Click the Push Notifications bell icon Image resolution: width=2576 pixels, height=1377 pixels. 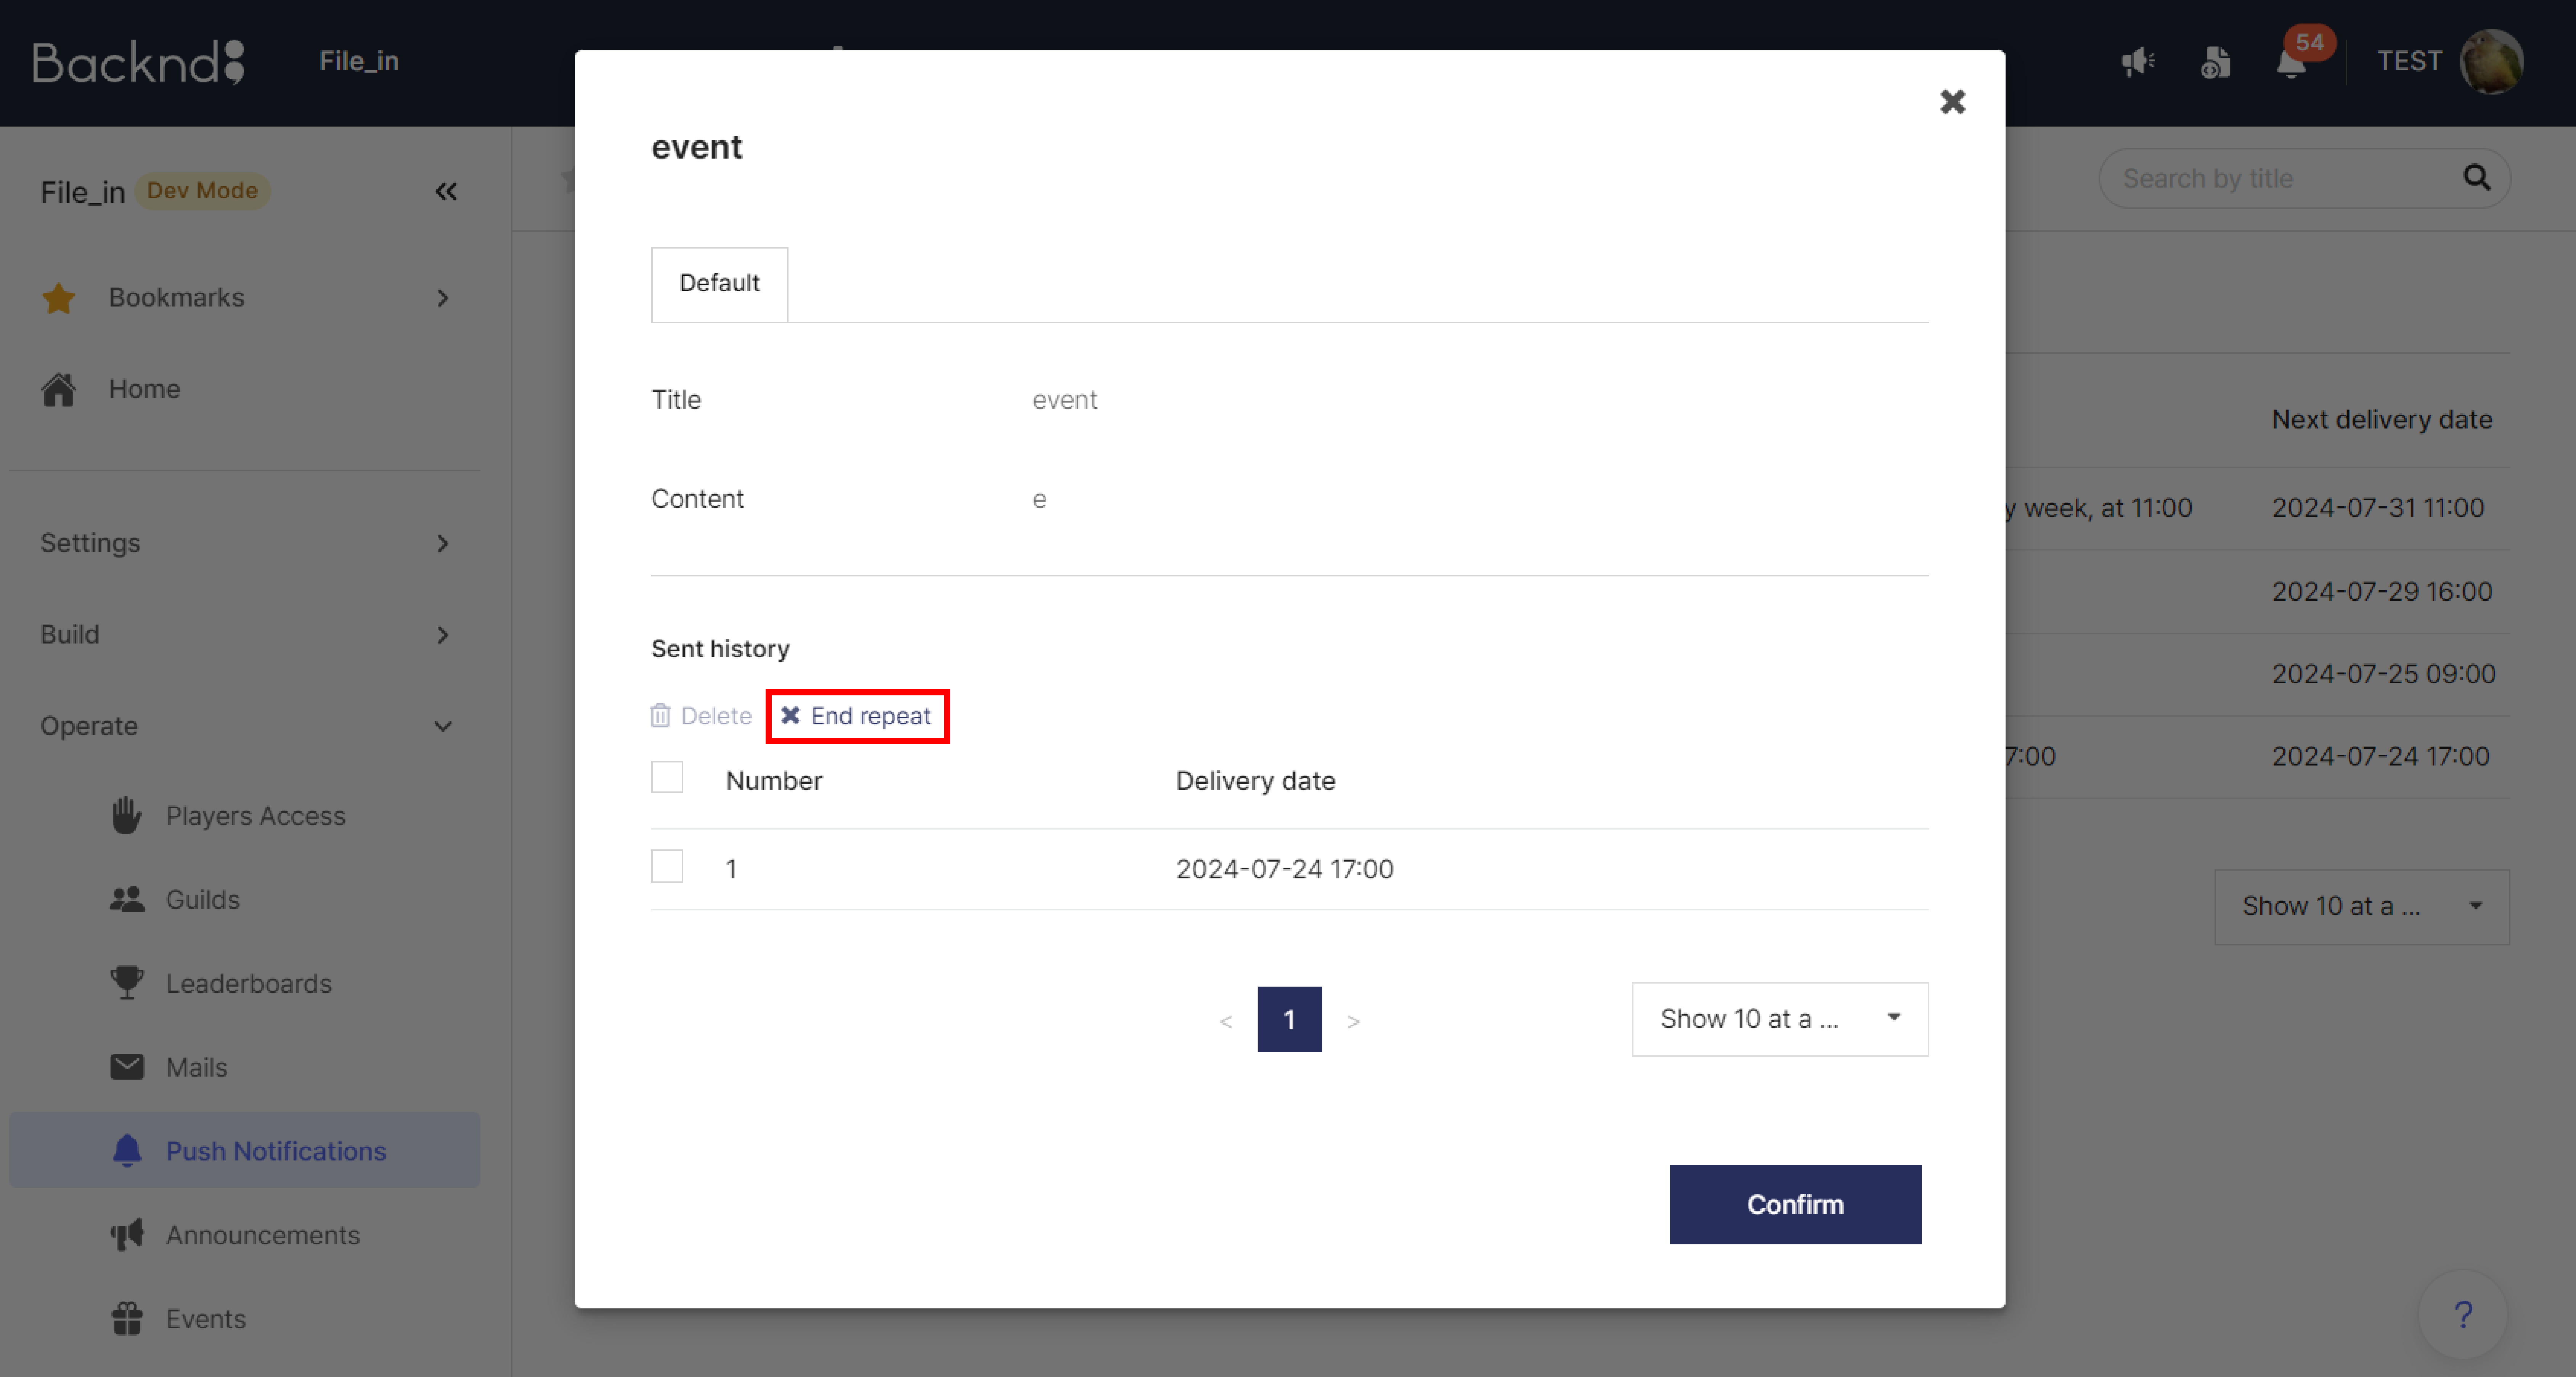[127, 1151]
